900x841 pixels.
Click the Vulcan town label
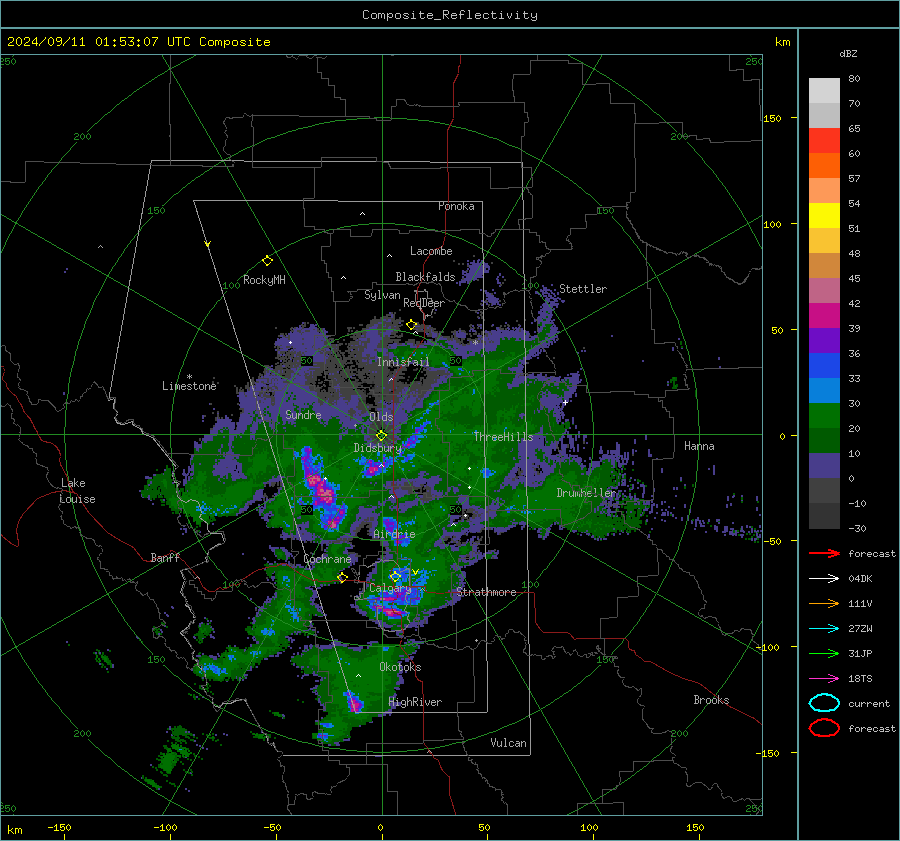[508, 743]
